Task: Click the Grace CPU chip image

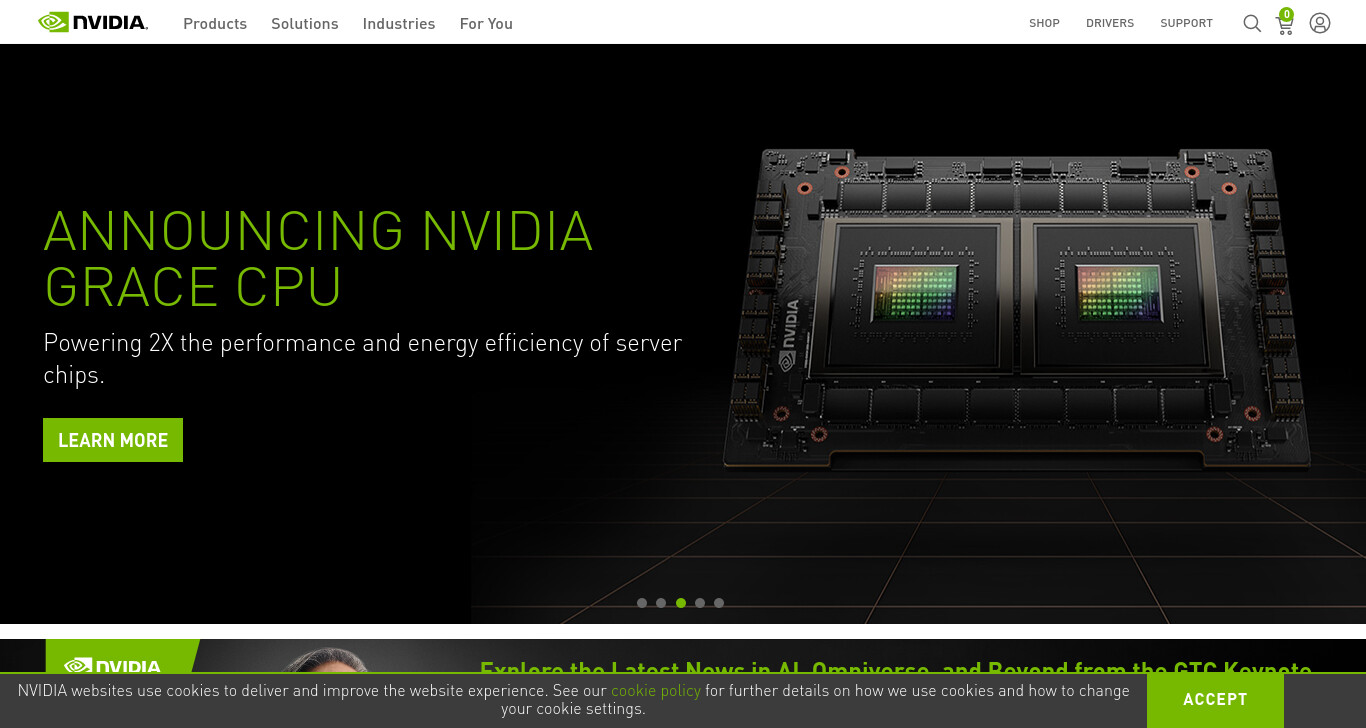Action: coord(1015,308)
